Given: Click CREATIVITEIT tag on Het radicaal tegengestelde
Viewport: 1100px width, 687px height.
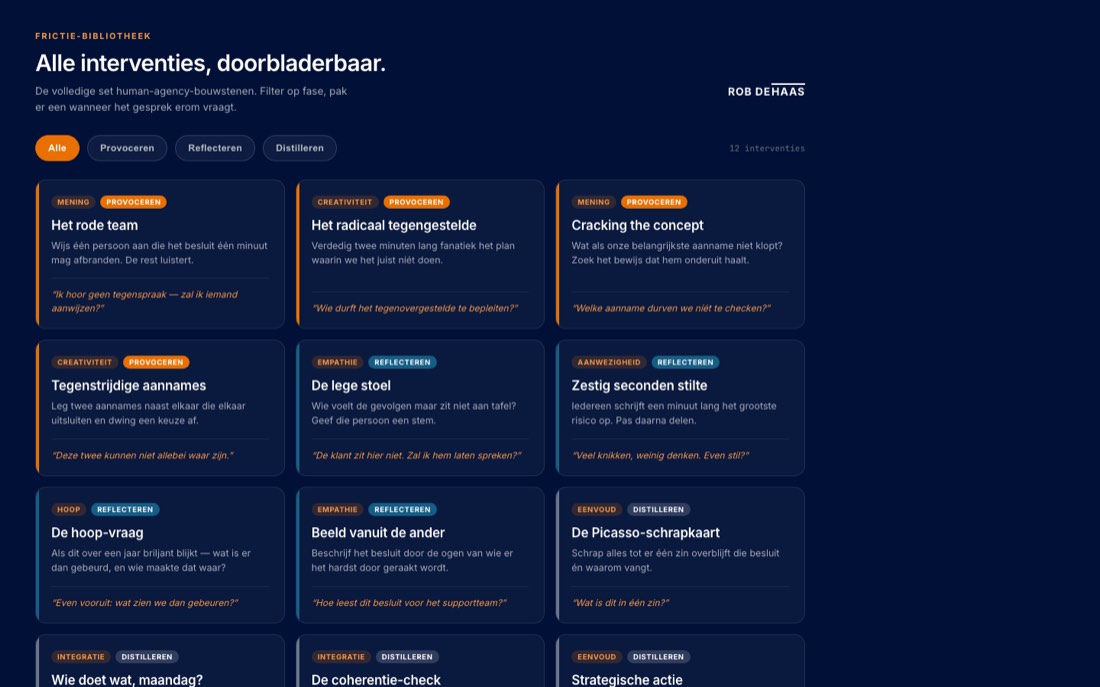Looking at the screenshot, I should tap(344, 202).
